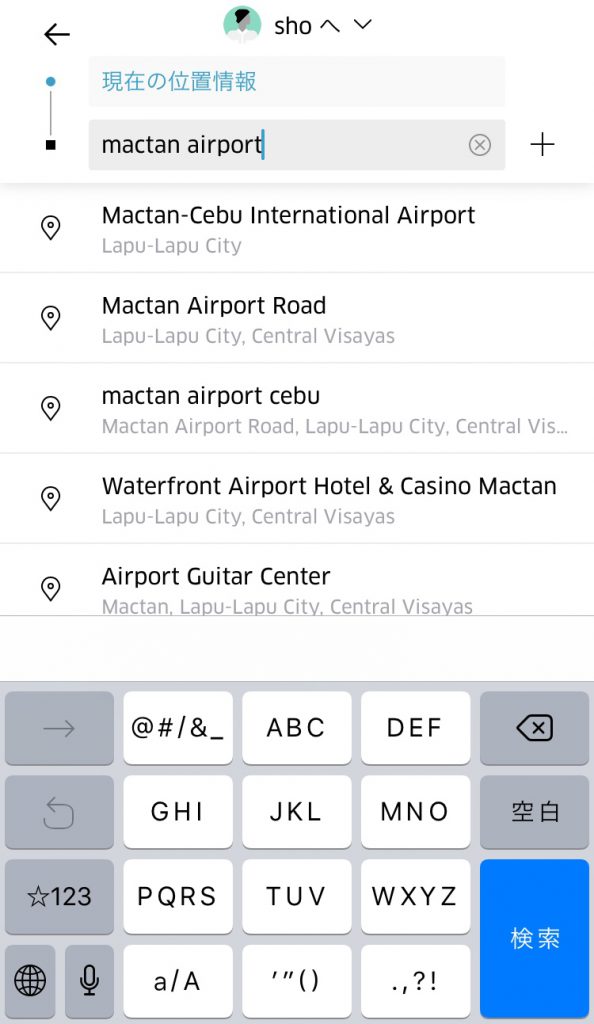Tap the right arrow cursor key
This screenshot has height=1024, width=594.
(x=59, y=728)
